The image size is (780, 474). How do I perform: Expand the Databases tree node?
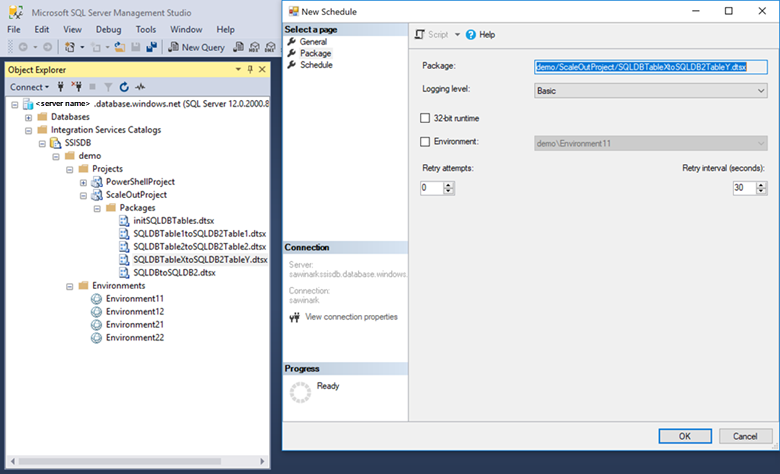[x=28, y=117]
